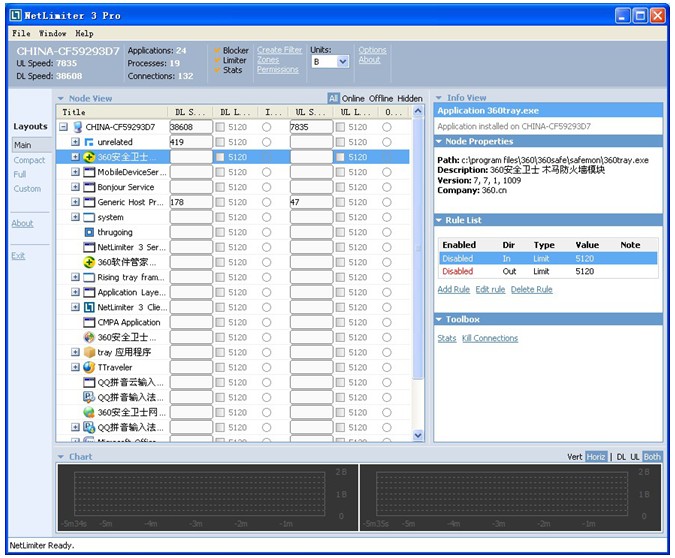Click the Add Rule link
The image size is (675, 558).
click(x=454, y=289)
